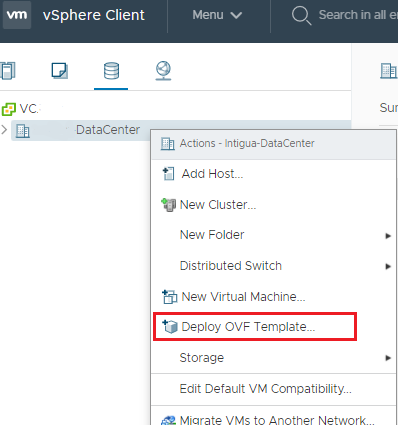The width and height of the screenshot is (398, 425).
Task: Switch to VMs and Templates view icon
Action: click(x=60, y=71)
